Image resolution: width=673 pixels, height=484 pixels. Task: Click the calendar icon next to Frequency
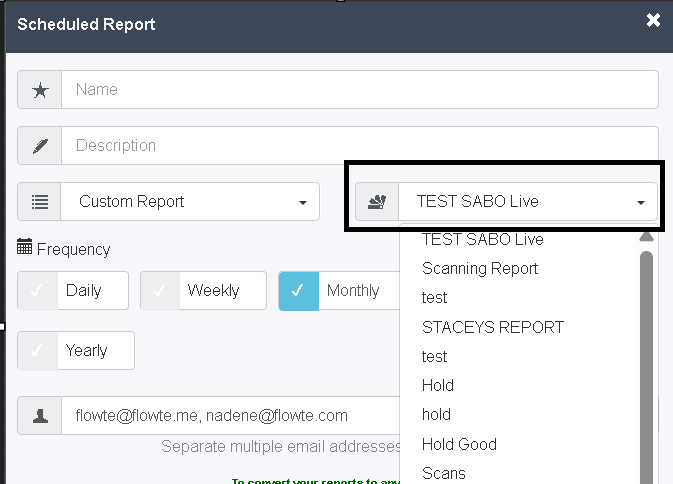[x=25, y=248]
